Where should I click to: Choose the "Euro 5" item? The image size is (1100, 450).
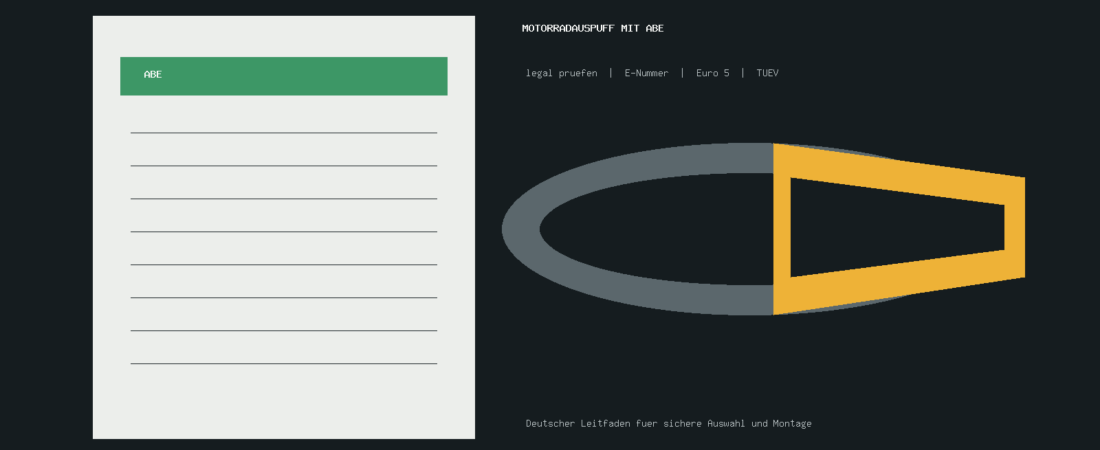point(712,73)
